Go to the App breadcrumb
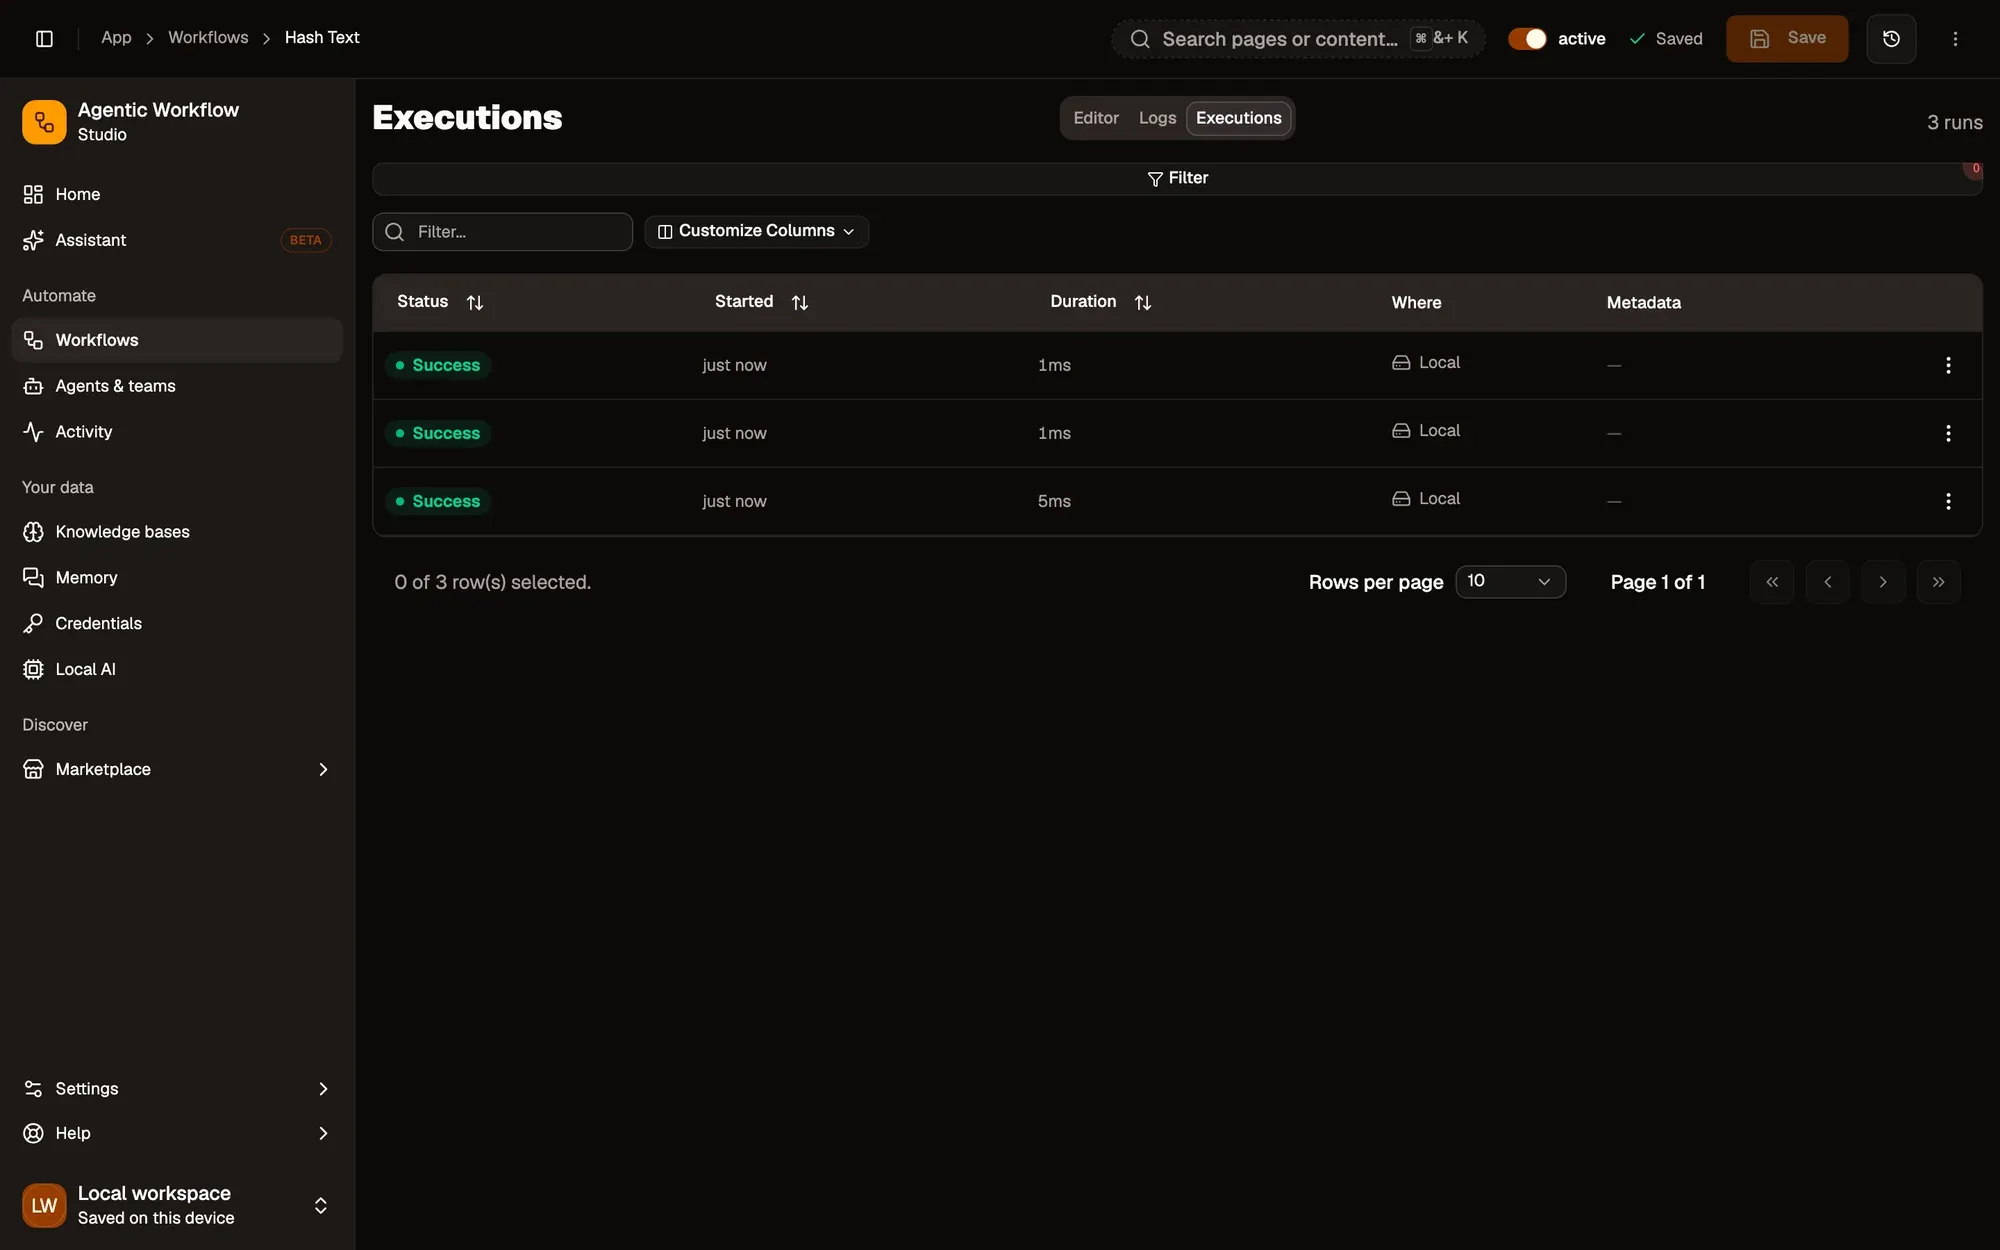Viewport: 2000px width, 1250px height. click(x=116, y=38)
